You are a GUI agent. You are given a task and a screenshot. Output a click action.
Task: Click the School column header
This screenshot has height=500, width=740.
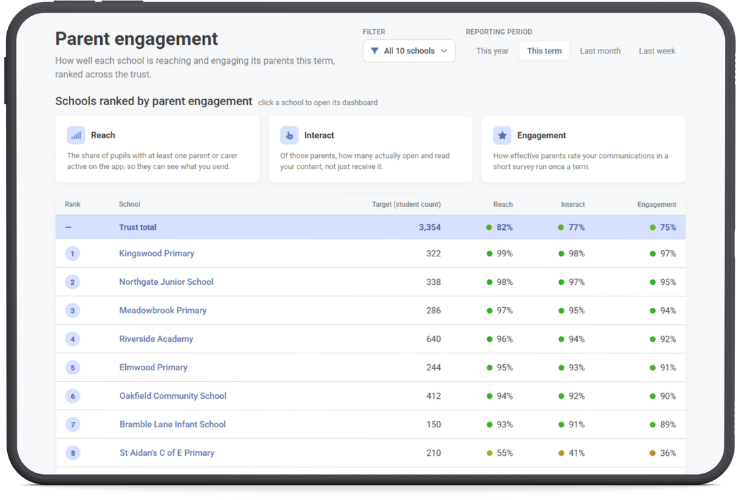[x=129, y=204]
